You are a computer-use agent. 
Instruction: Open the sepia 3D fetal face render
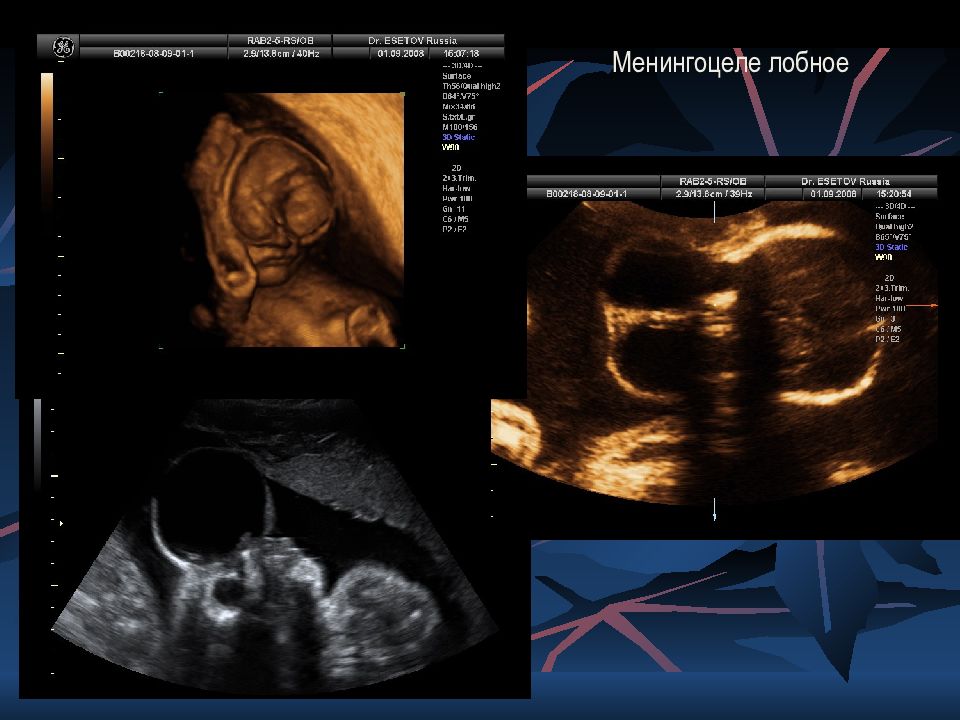click(x=282, y=220)
